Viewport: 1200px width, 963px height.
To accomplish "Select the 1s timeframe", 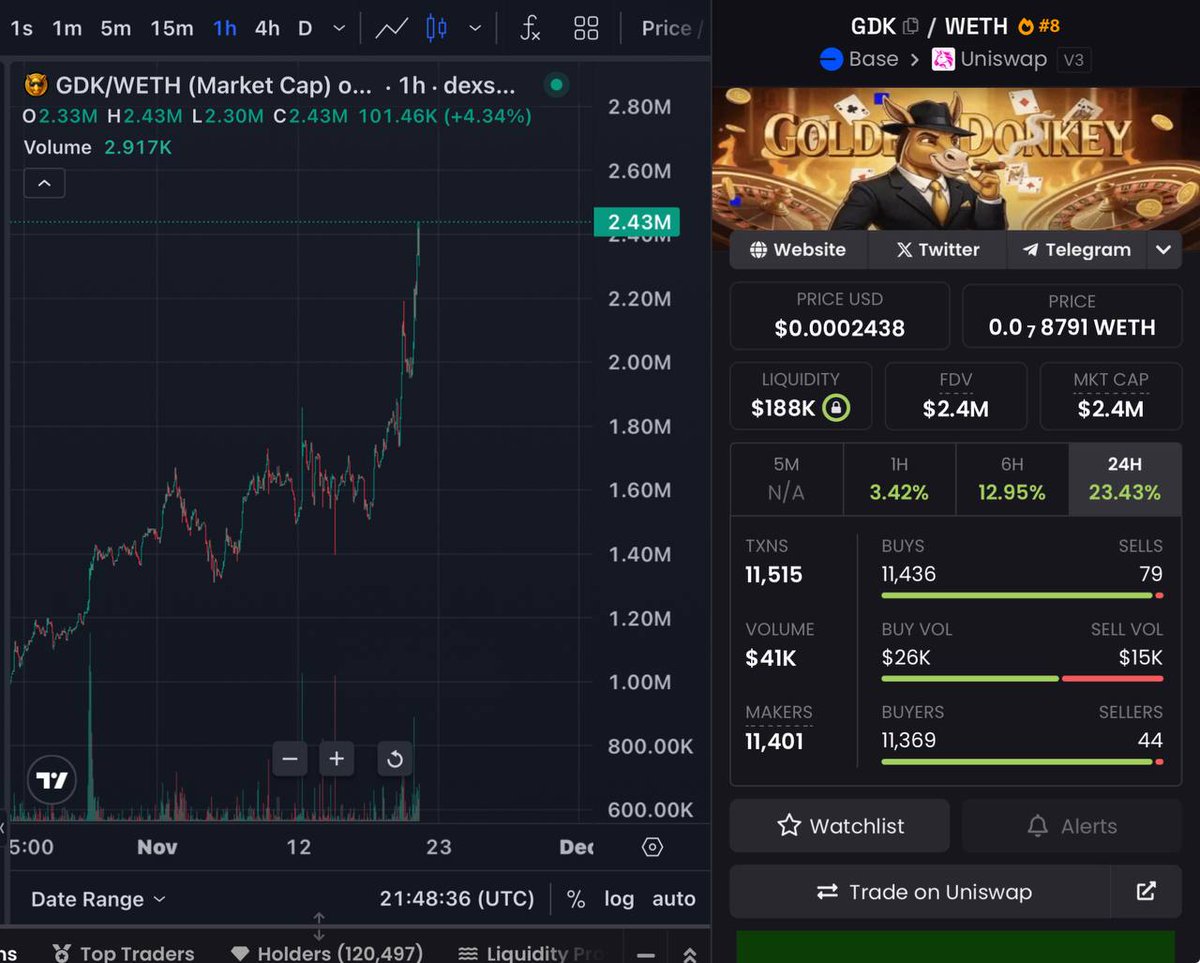I will coord(21,28).
